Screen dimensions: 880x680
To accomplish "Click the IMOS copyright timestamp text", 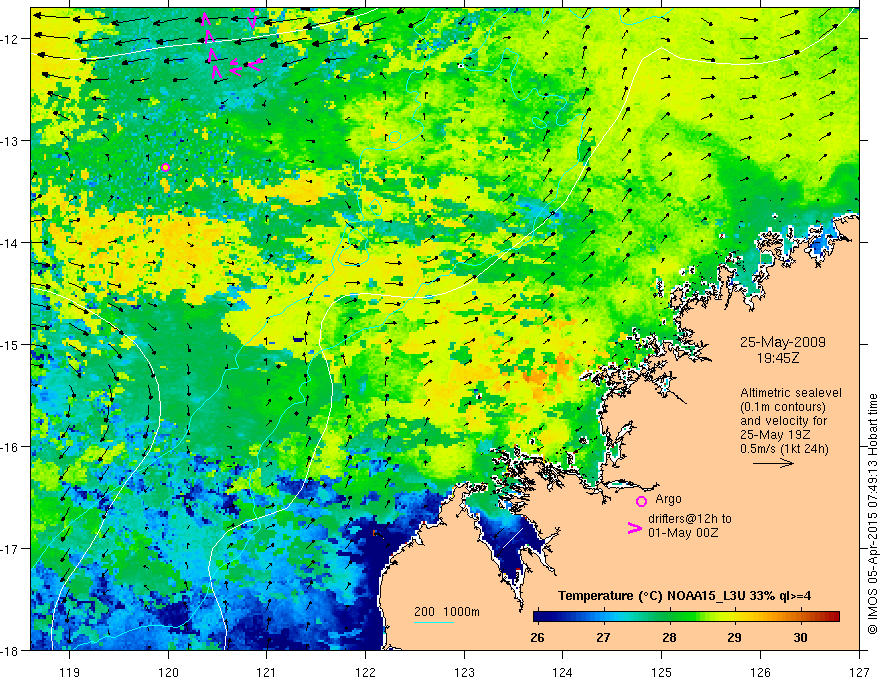I will (x=872, y=514).
